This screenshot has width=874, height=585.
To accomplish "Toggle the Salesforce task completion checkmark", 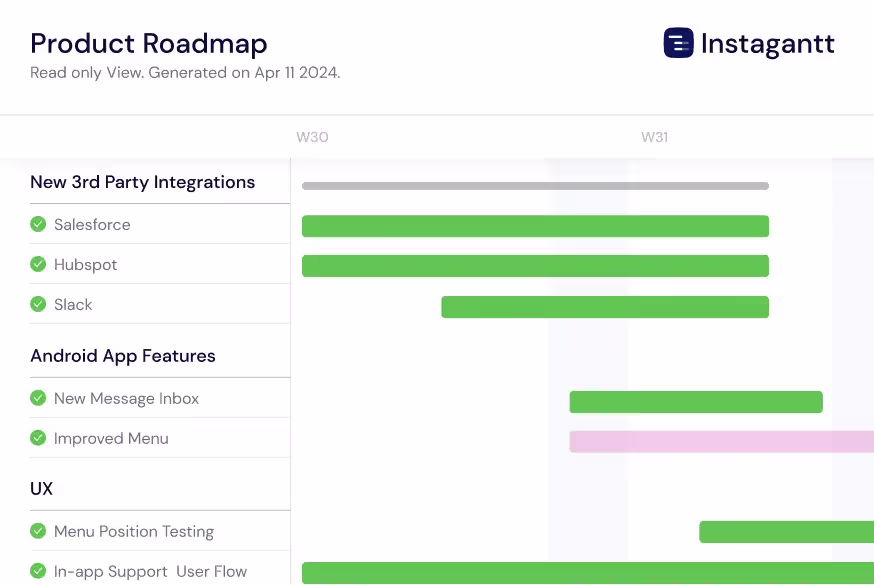I will coord(38,224).
